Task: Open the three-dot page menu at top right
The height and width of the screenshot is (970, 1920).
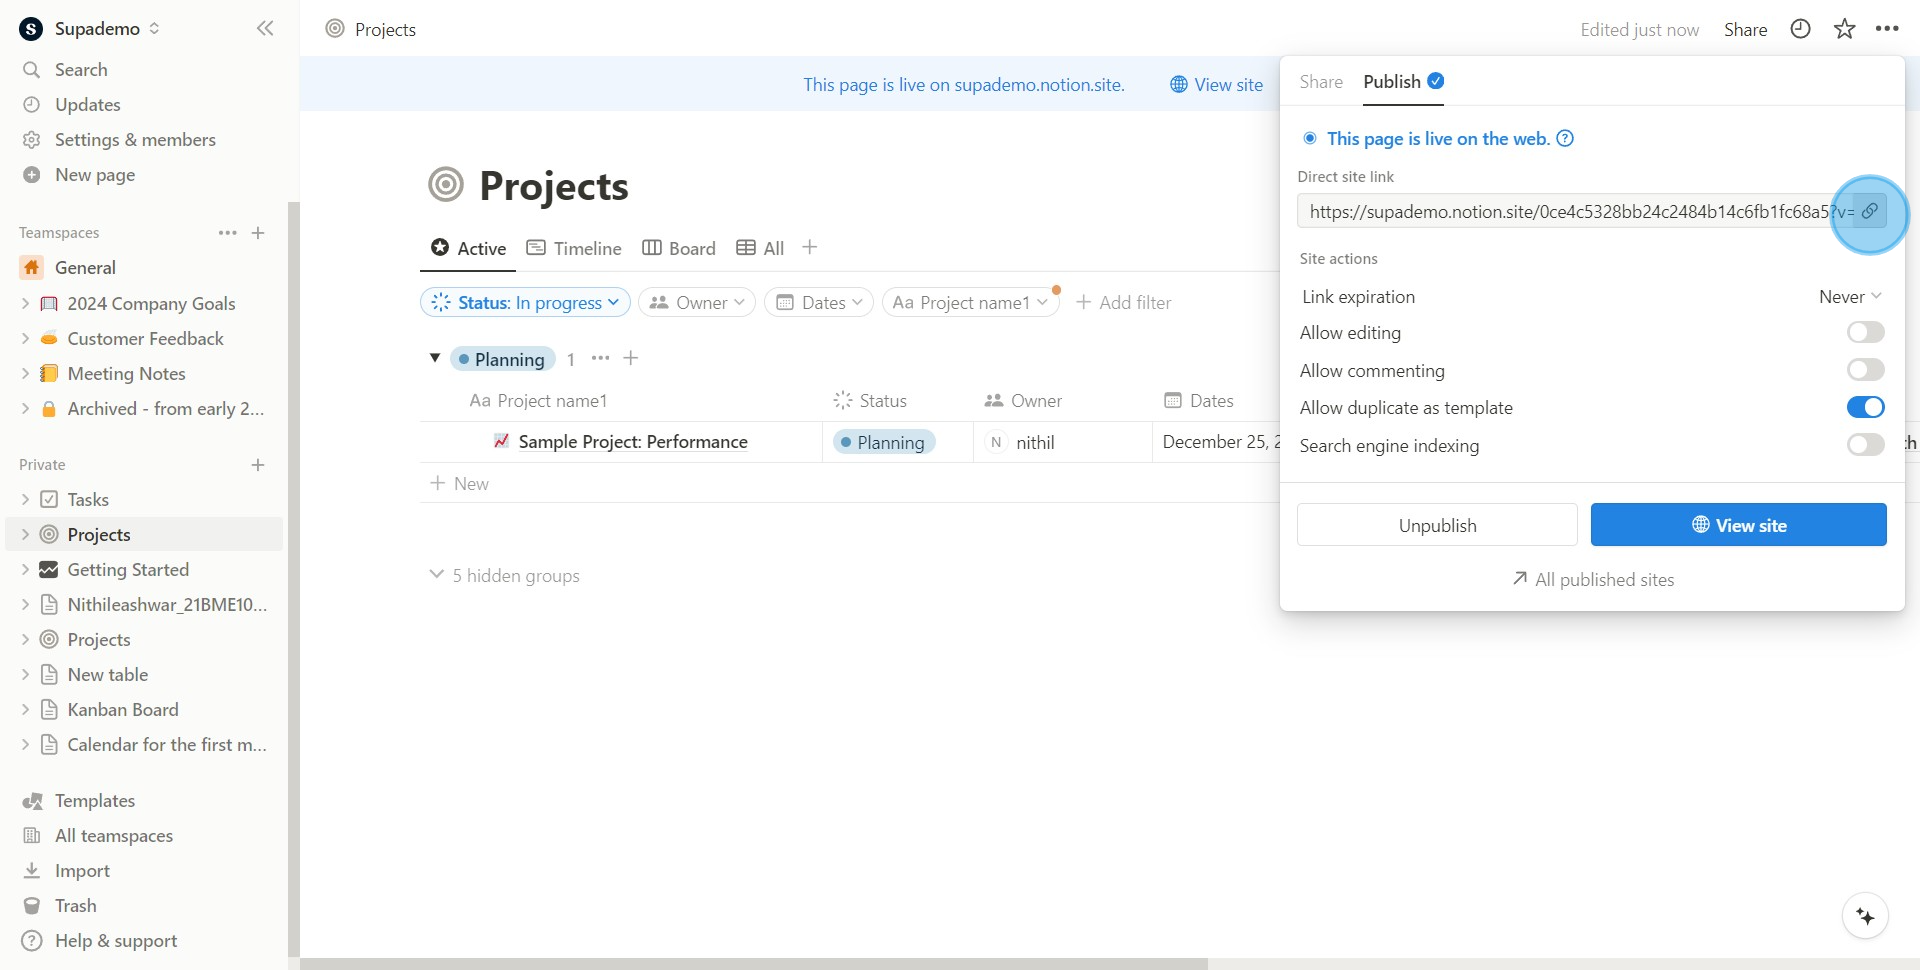Action: pyautogui.click(x=1887, y=29)
